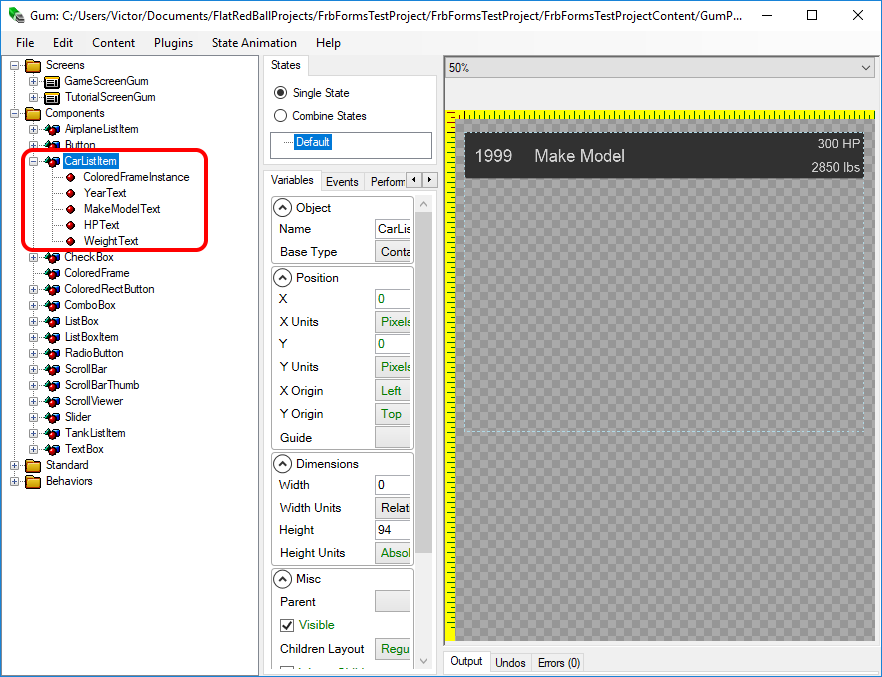Open the Plugins menu
The width and height of the screenshot is (882, 677).
point(173,43)
